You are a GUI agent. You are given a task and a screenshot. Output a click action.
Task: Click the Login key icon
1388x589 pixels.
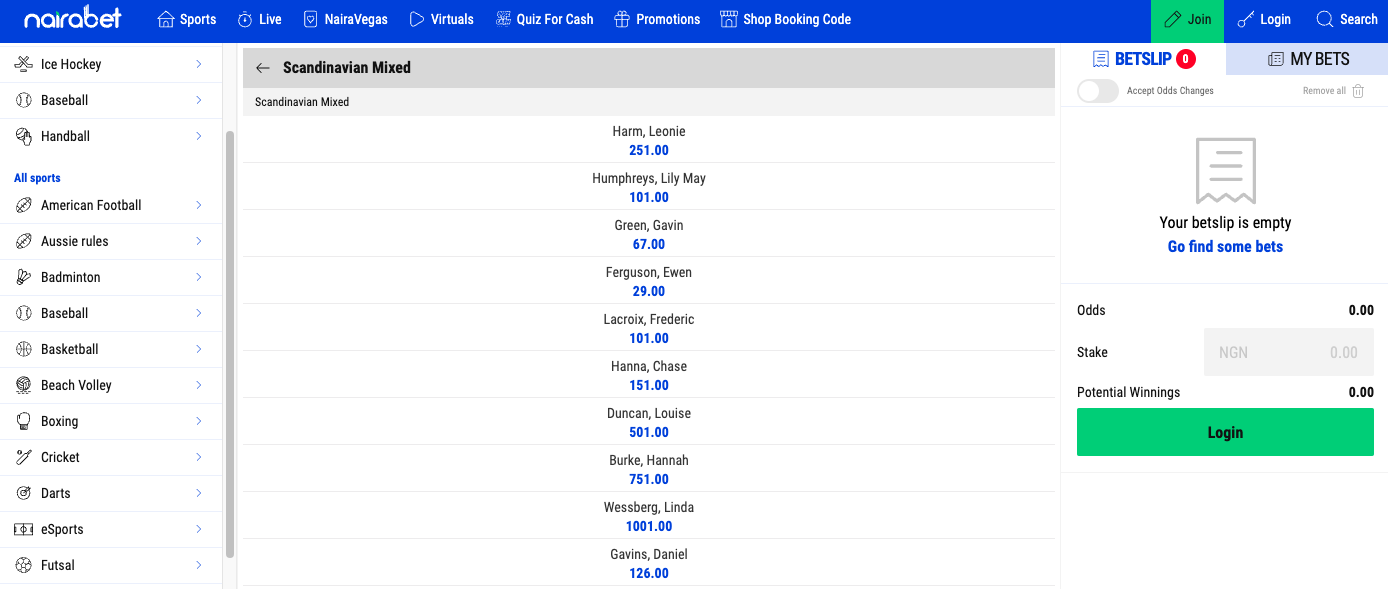(1245, 19)
